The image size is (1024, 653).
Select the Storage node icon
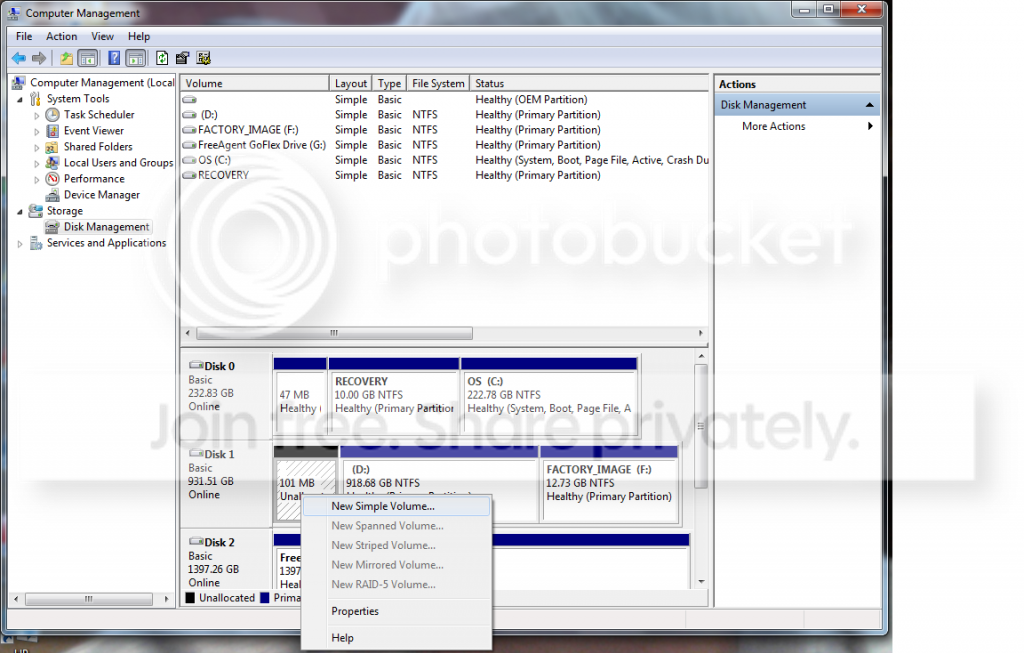click(x=36, y=211)
